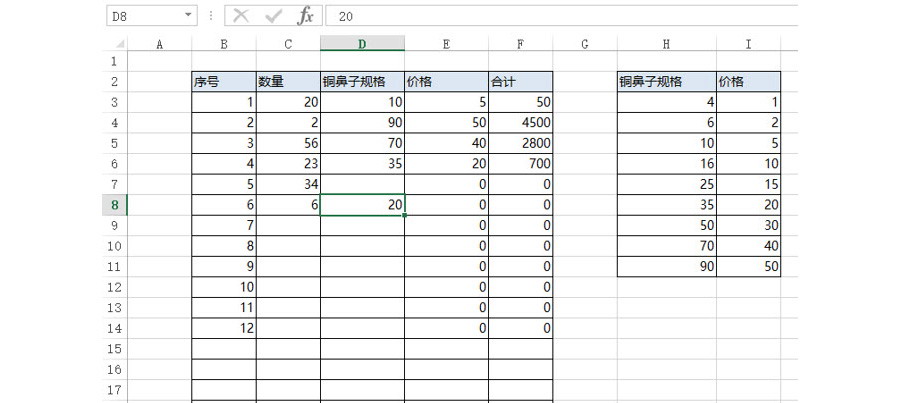Click the 数量 header cell

point(288,82)
